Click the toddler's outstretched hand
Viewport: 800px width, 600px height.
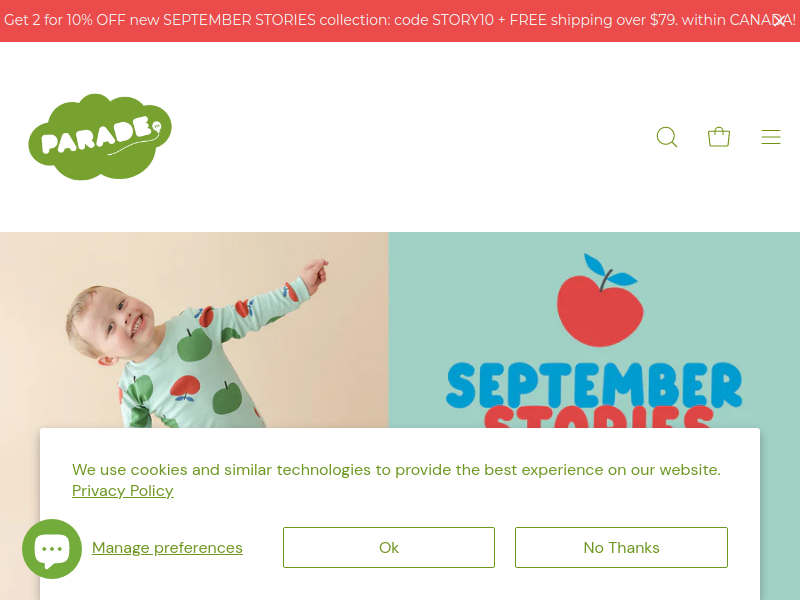[x=315, y=273]
